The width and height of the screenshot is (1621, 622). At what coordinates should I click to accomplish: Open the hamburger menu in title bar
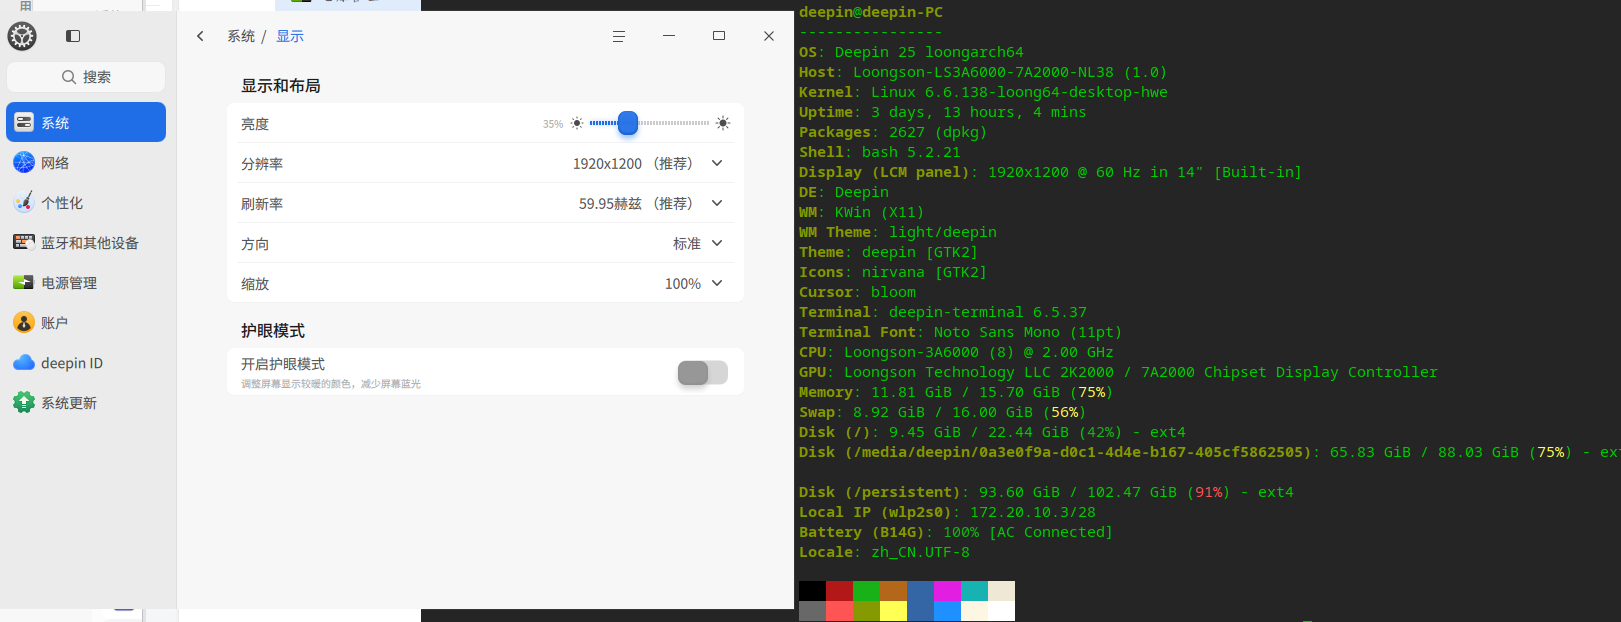click(x=619, y=36)
